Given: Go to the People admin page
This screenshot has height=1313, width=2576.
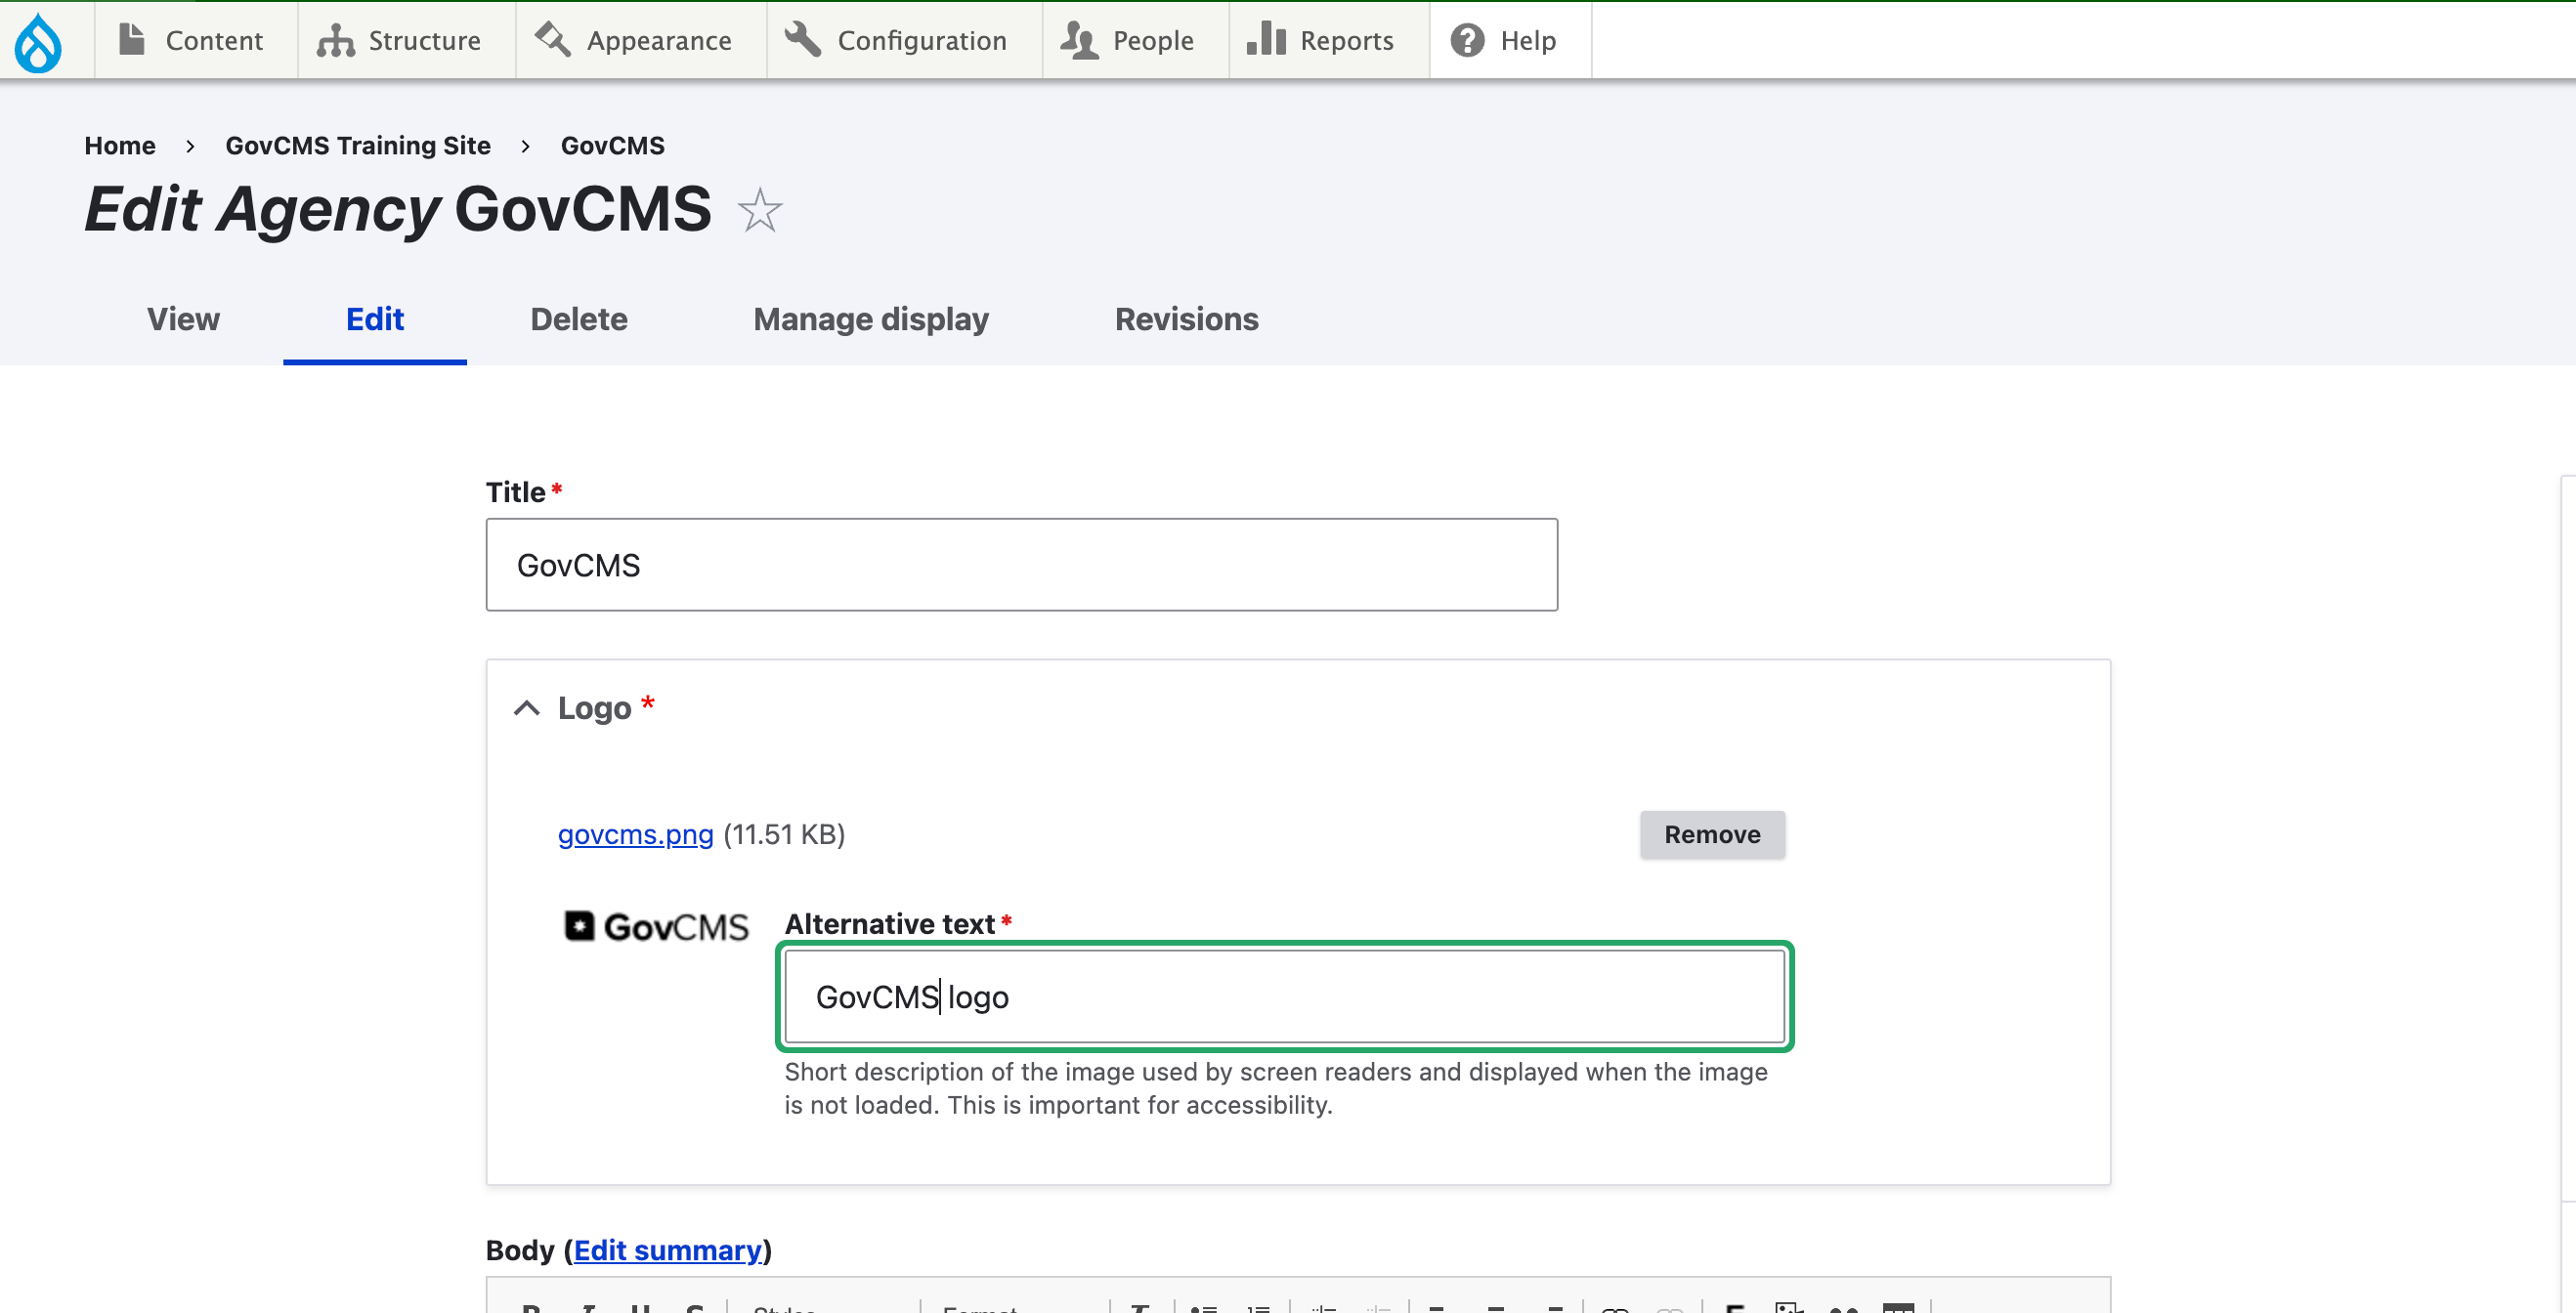Looking at the screenshot, I should point(1128,41).
